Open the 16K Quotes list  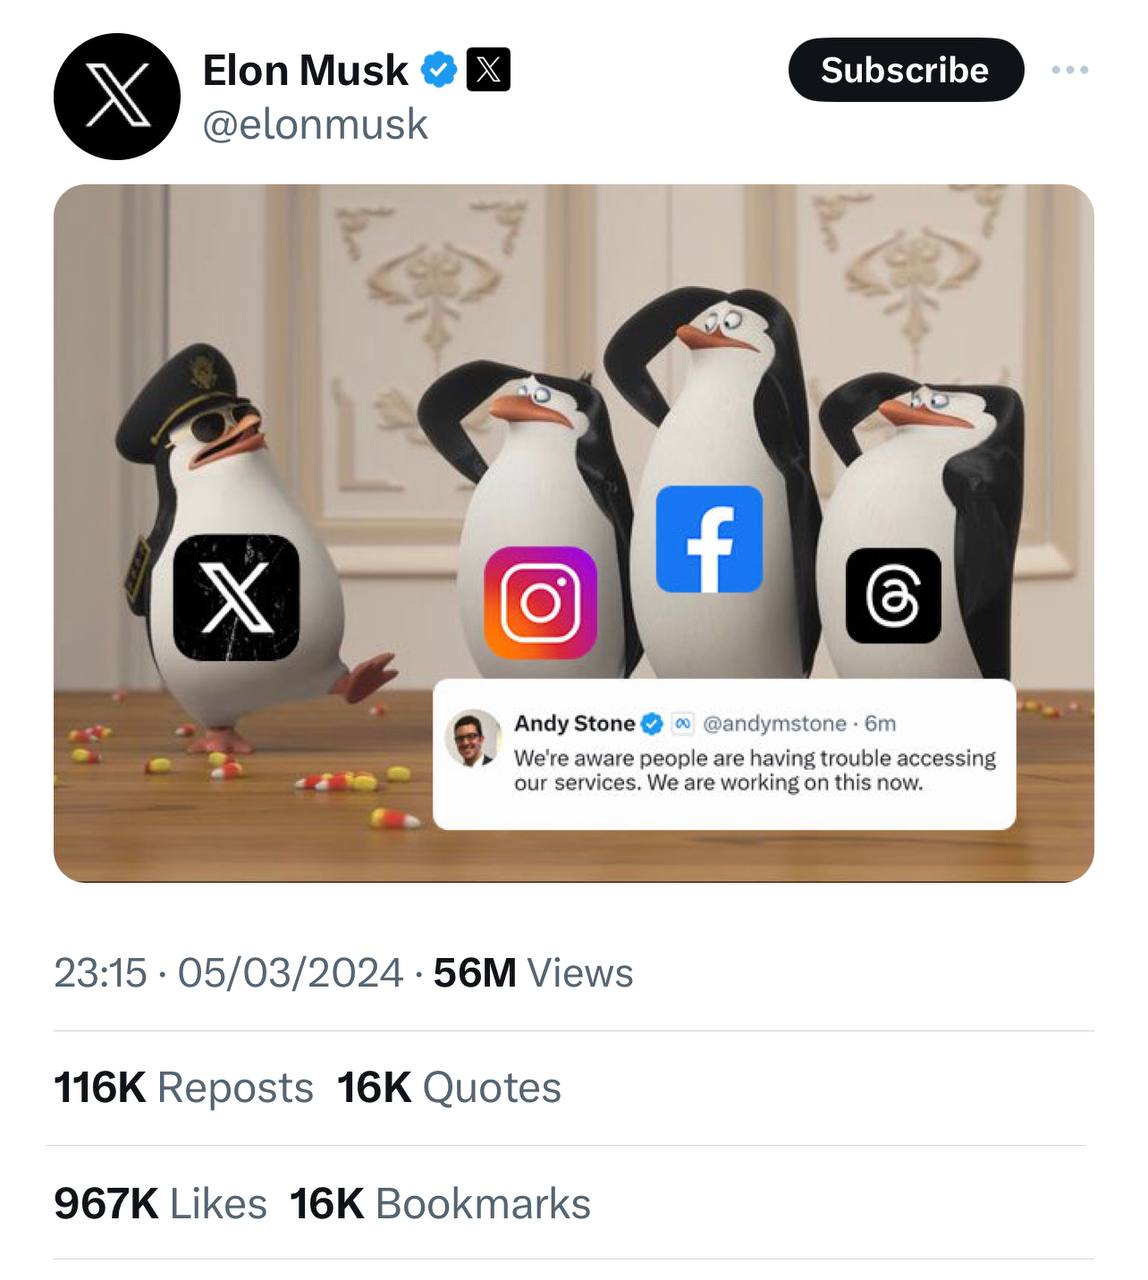[449, 1088]
